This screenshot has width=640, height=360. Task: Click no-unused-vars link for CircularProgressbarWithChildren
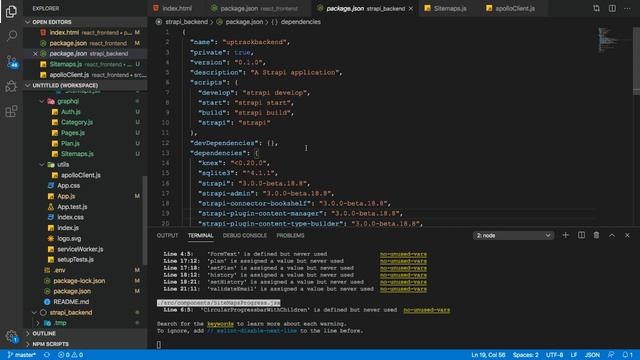[427, 310]
